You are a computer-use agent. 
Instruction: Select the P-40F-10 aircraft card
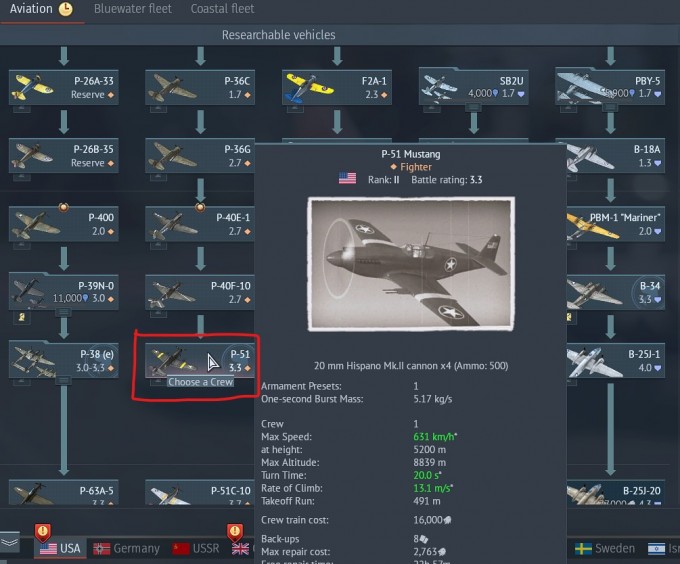click(x=200, y=292)
